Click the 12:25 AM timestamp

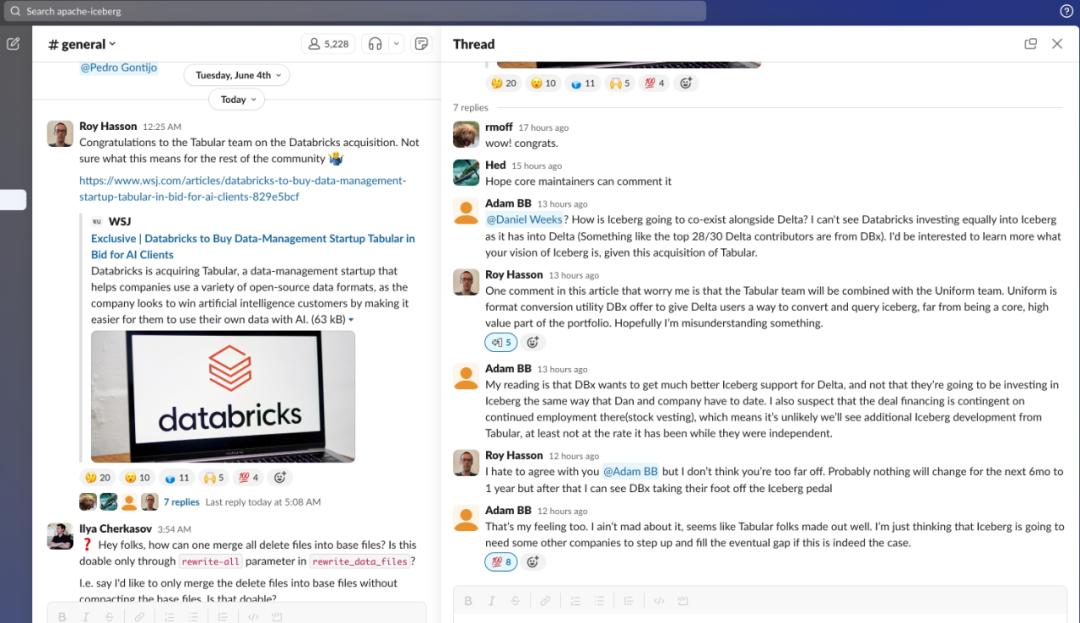pos(162,127)
